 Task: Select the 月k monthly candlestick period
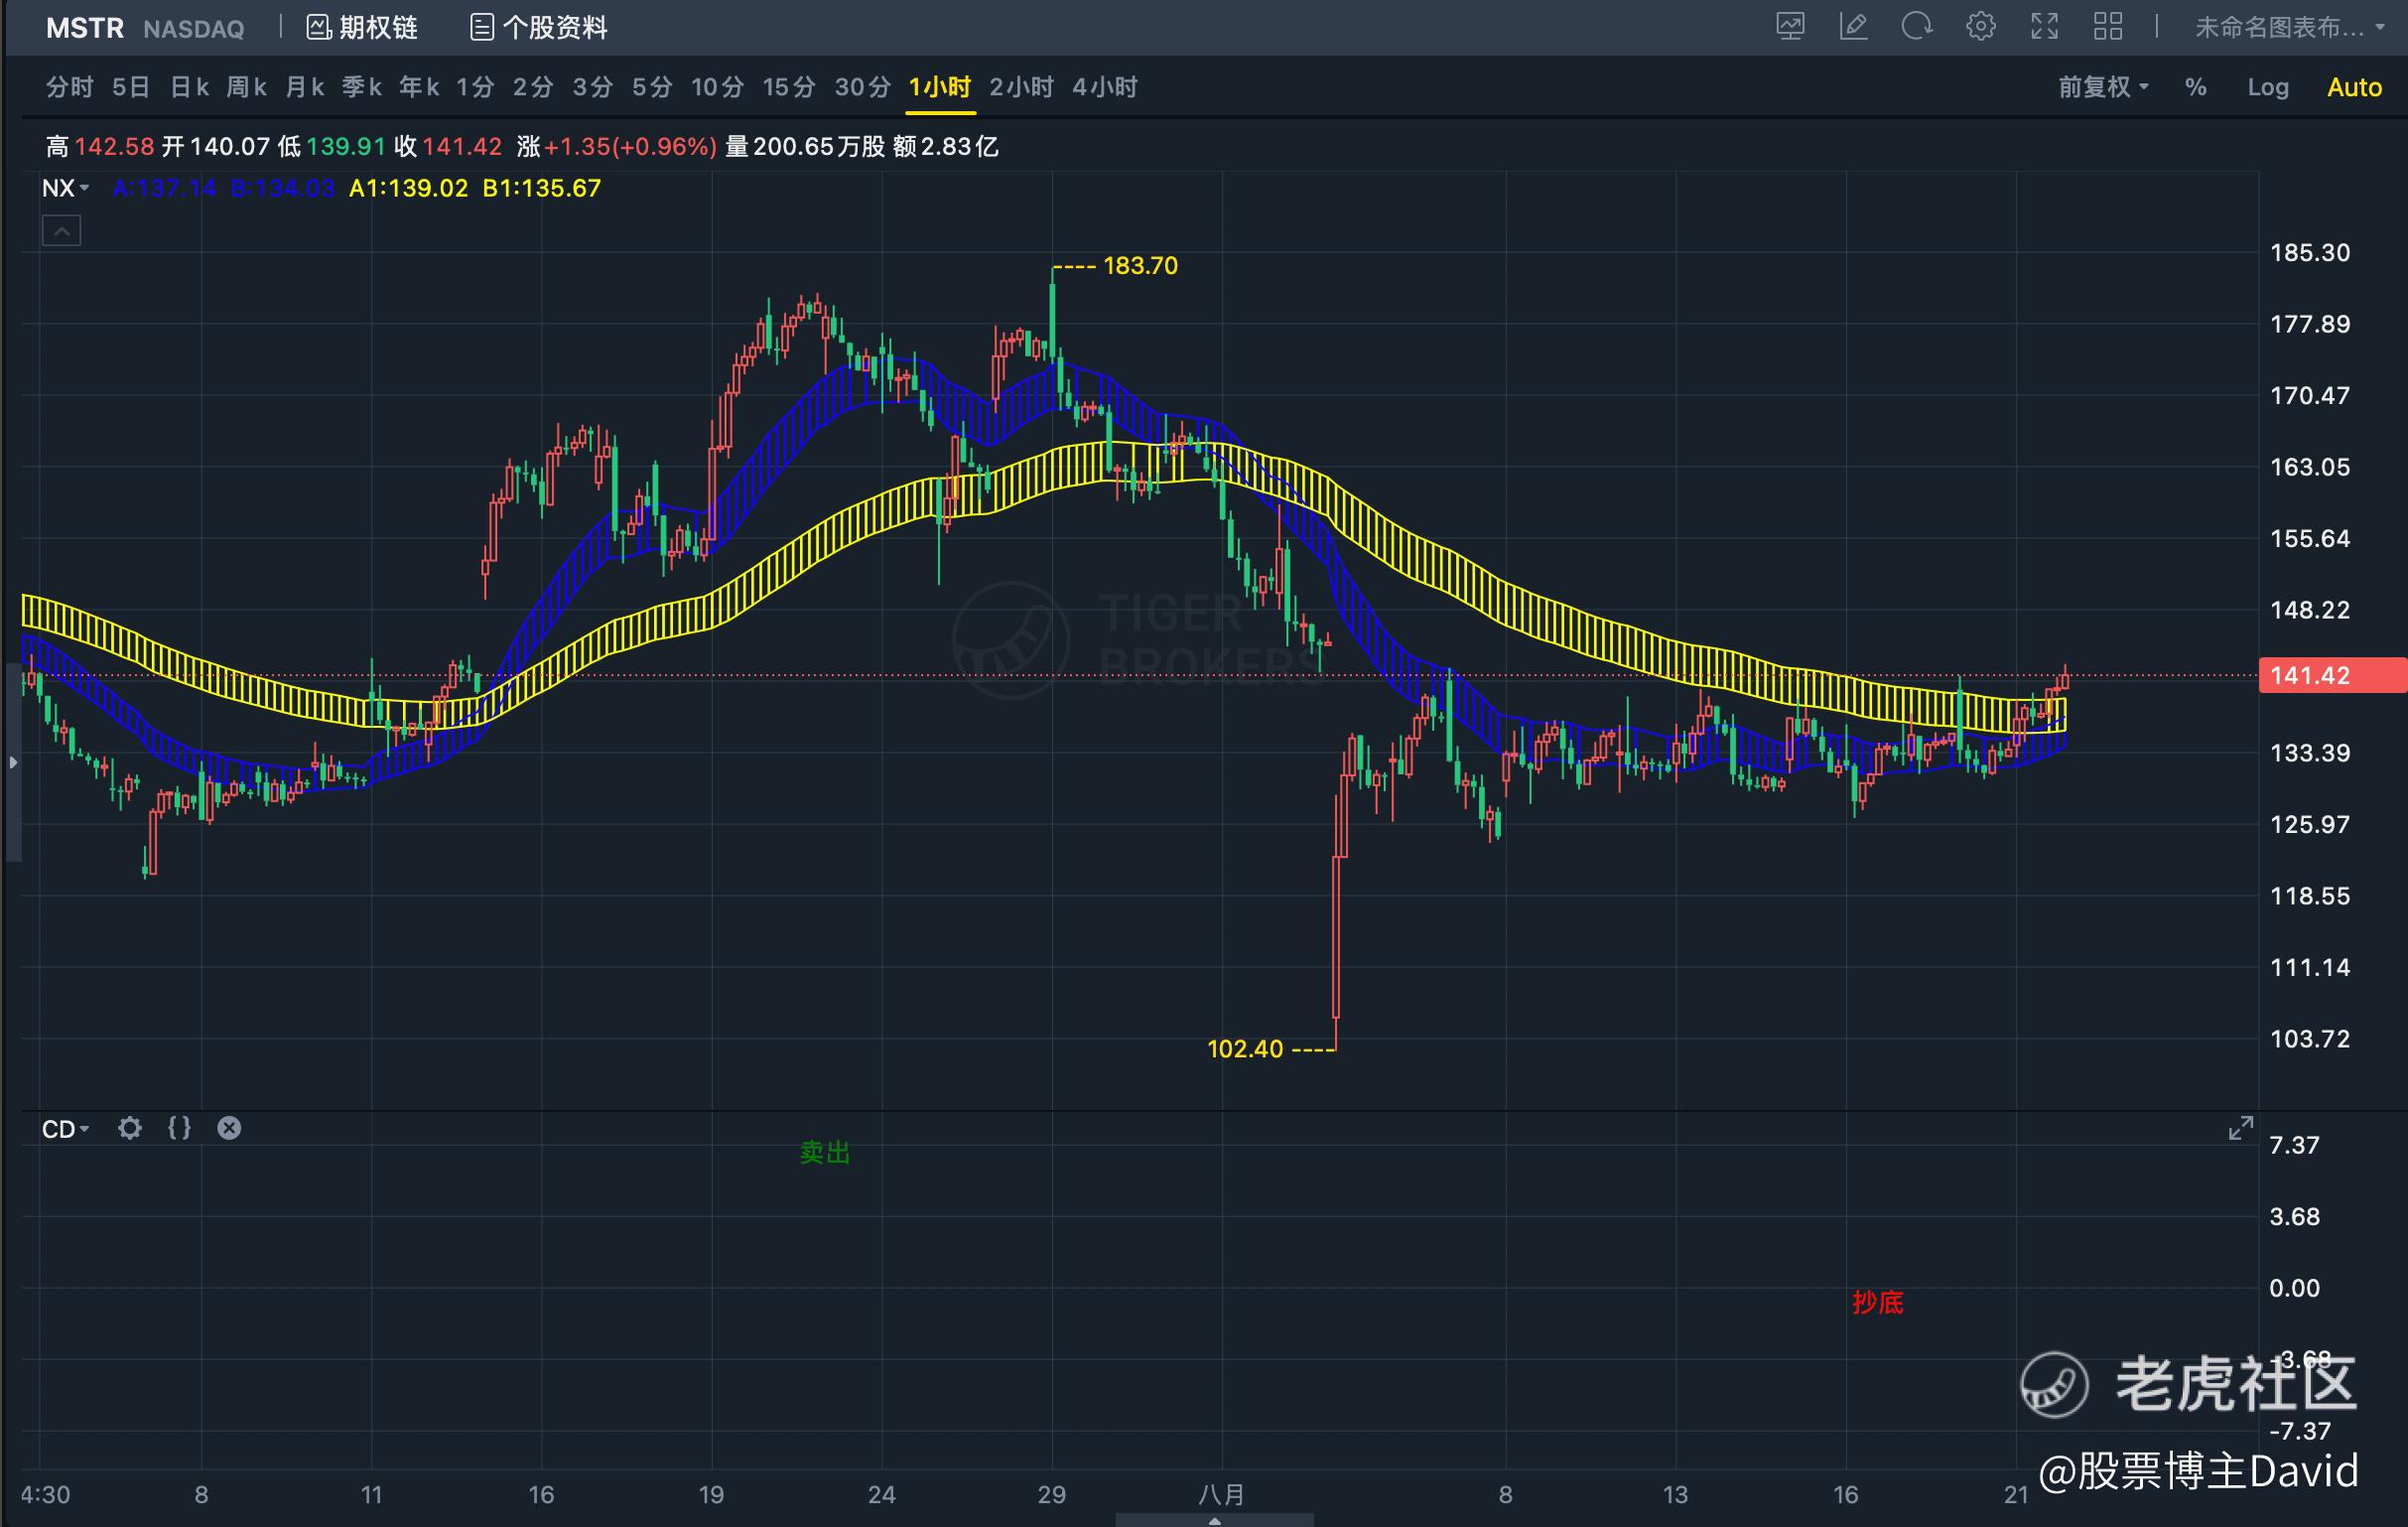(304, 87)
